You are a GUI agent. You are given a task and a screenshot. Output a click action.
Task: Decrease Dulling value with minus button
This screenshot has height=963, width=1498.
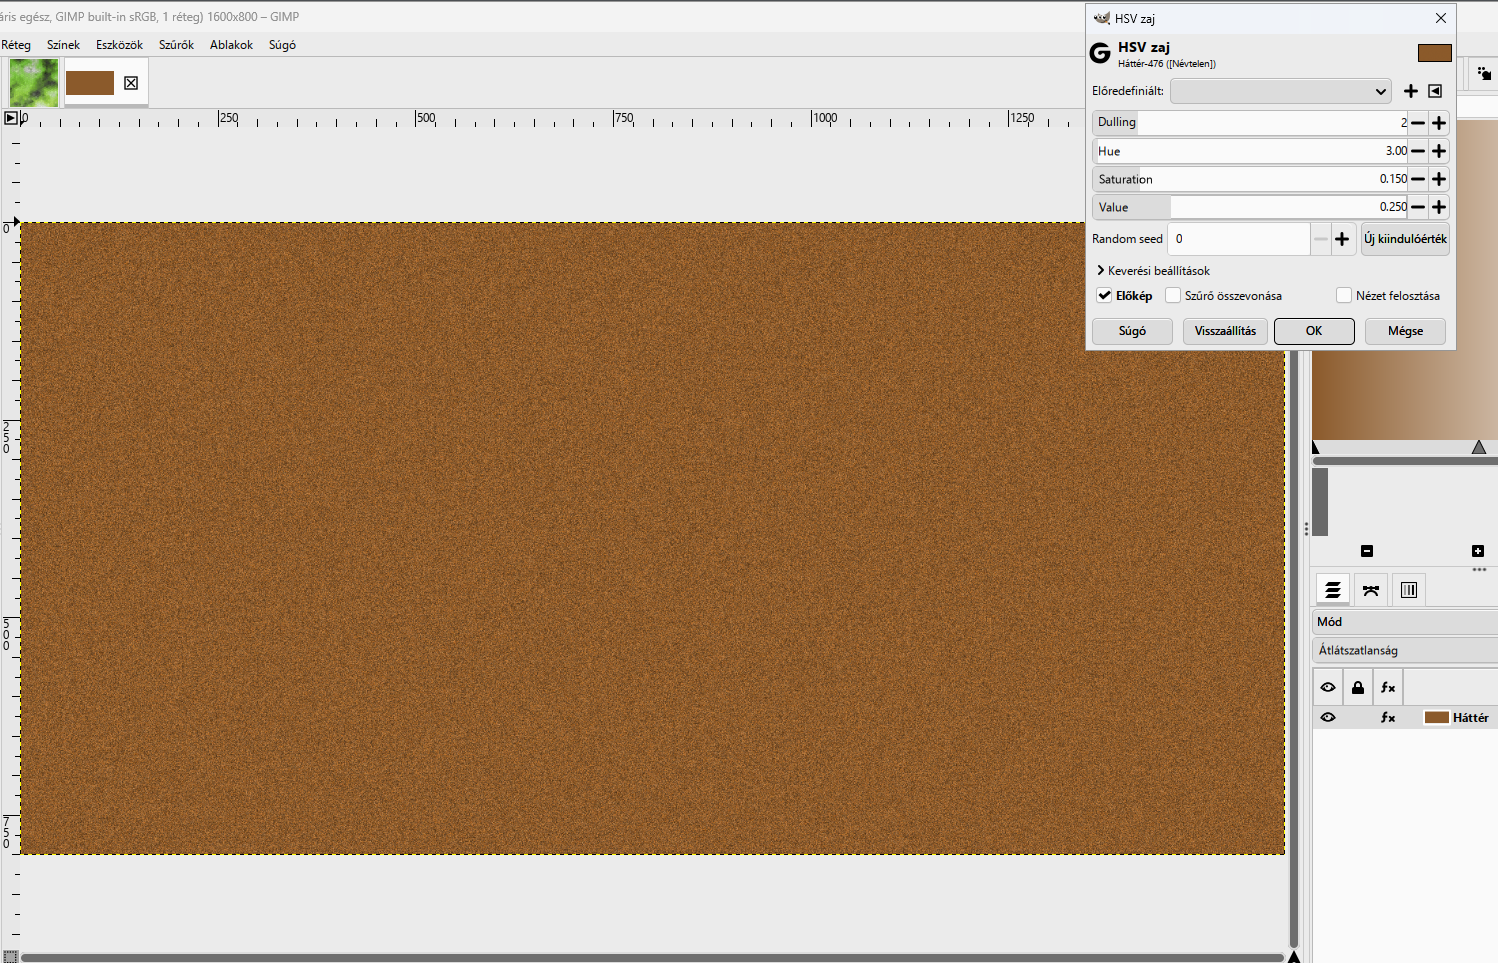tap(1418, 123)
